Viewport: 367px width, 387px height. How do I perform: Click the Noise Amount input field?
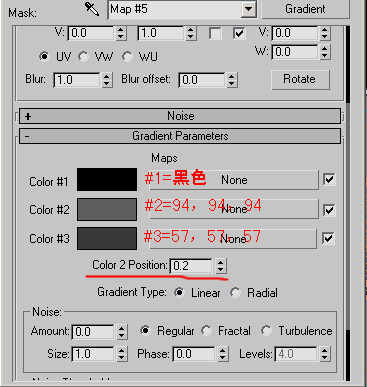pos(93,332)
